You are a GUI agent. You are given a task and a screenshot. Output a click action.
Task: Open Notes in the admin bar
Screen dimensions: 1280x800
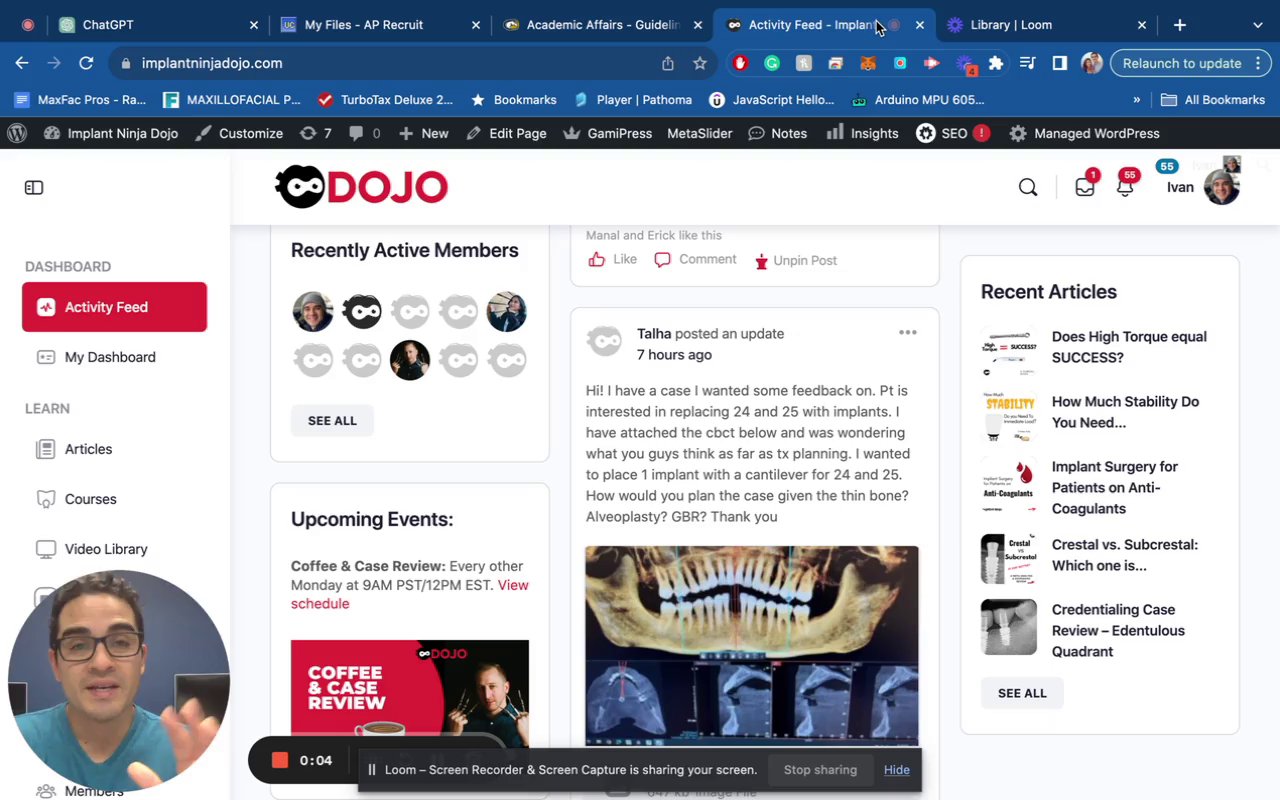pyautogui.click(x=778, y=133)
